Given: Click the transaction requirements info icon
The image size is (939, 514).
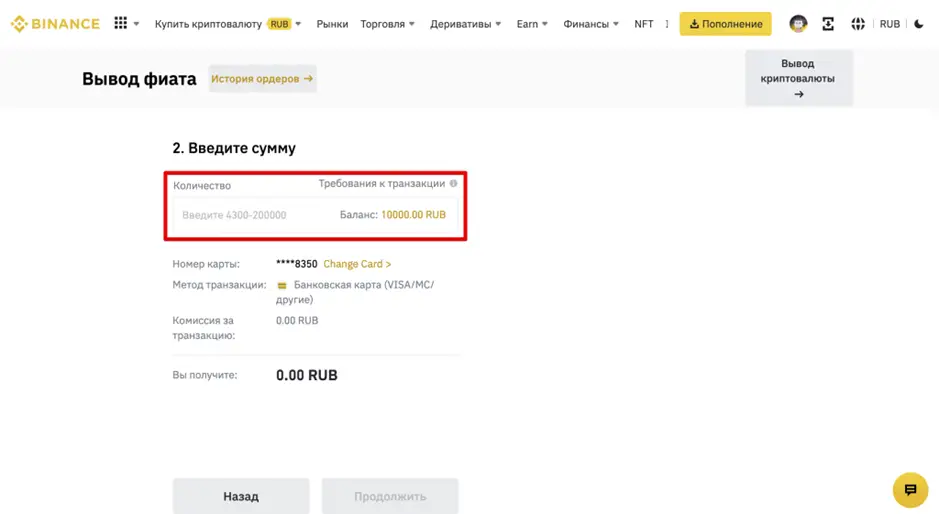Looking at the screenshot, I should (453, 184).
